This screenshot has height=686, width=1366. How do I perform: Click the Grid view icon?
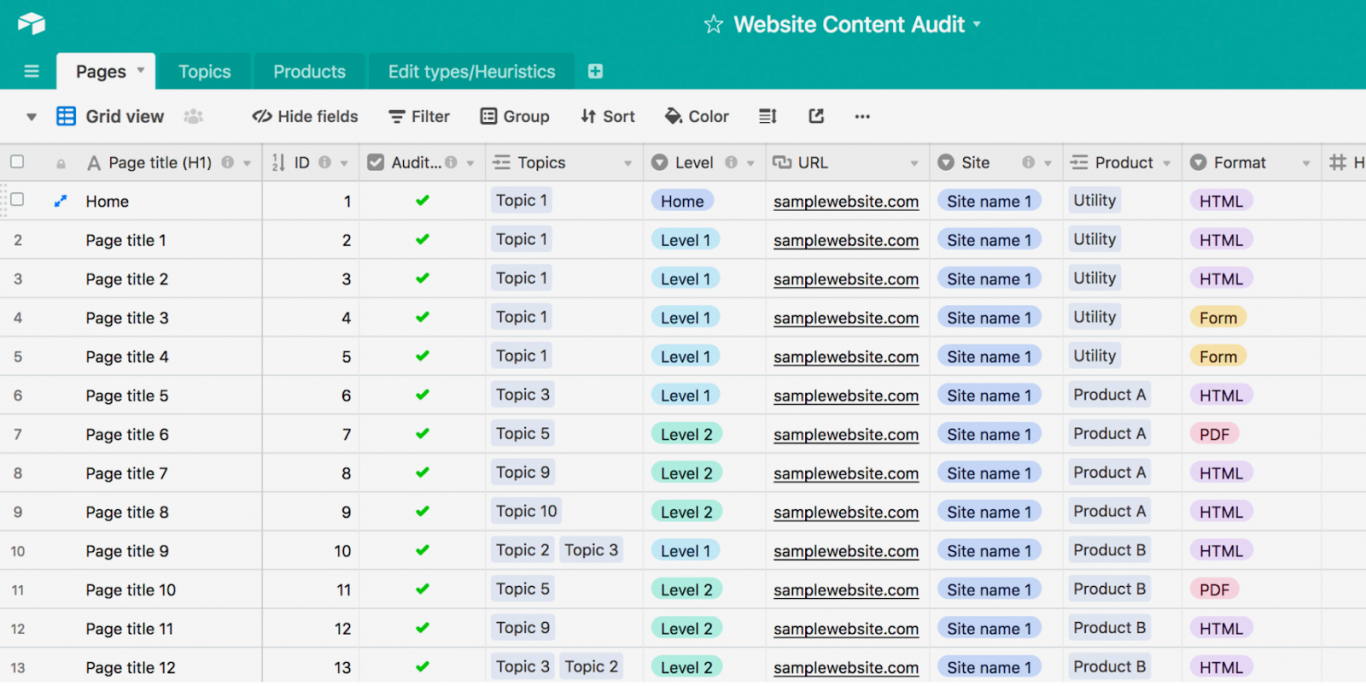coord(66,116)
